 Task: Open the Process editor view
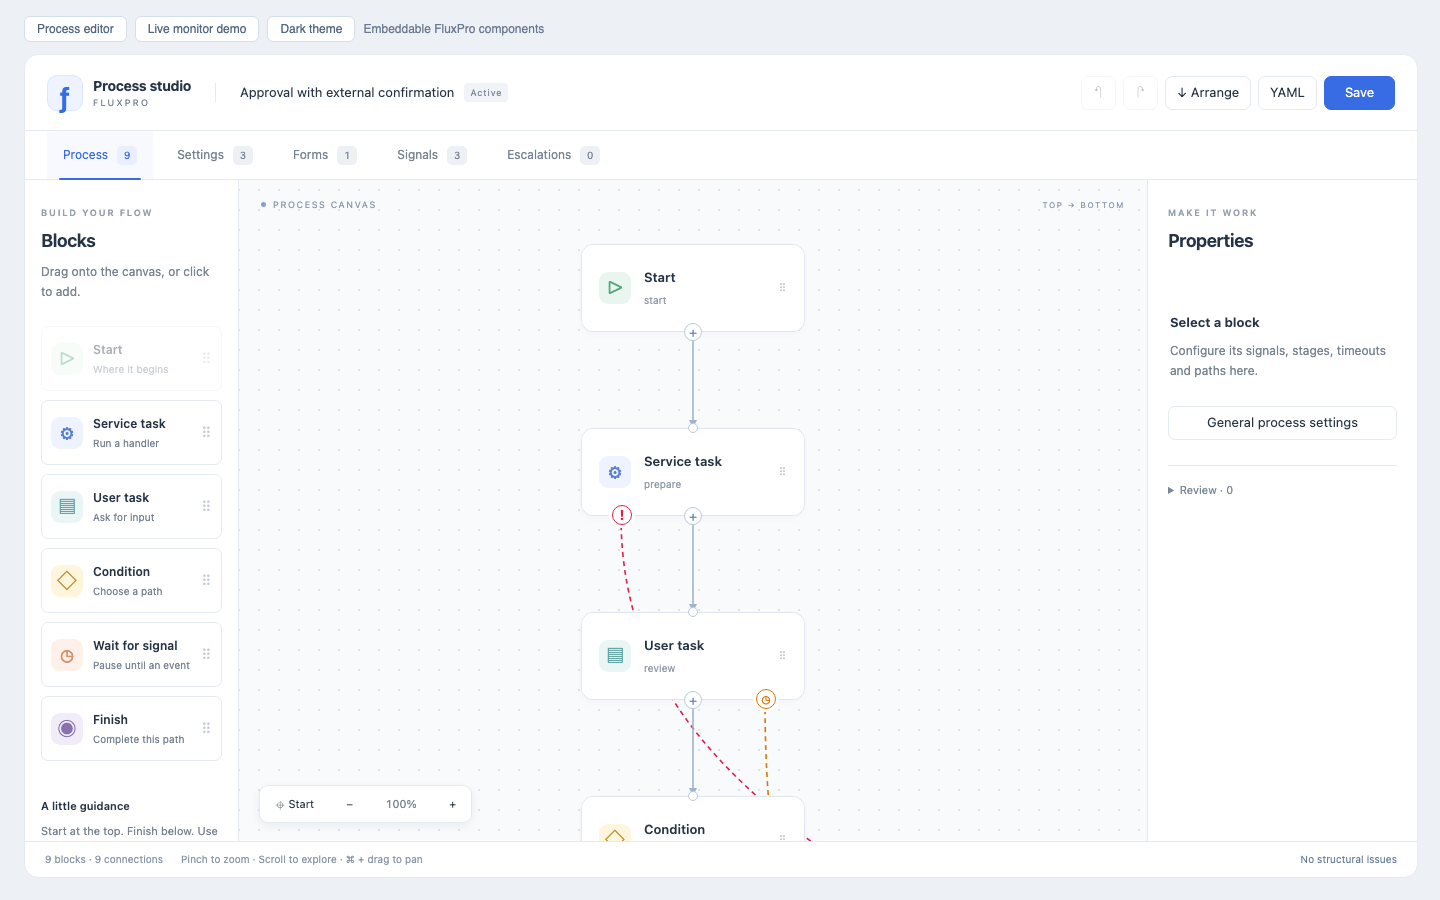click(75, 29)
